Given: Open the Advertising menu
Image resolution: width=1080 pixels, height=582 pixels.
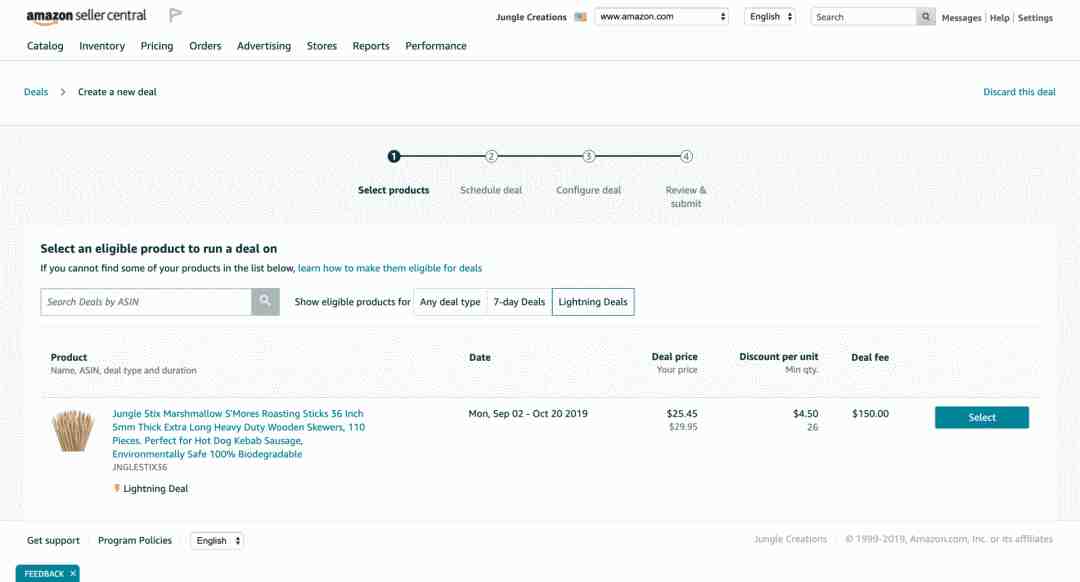Looking at the screenshot, I should [264, 46].
